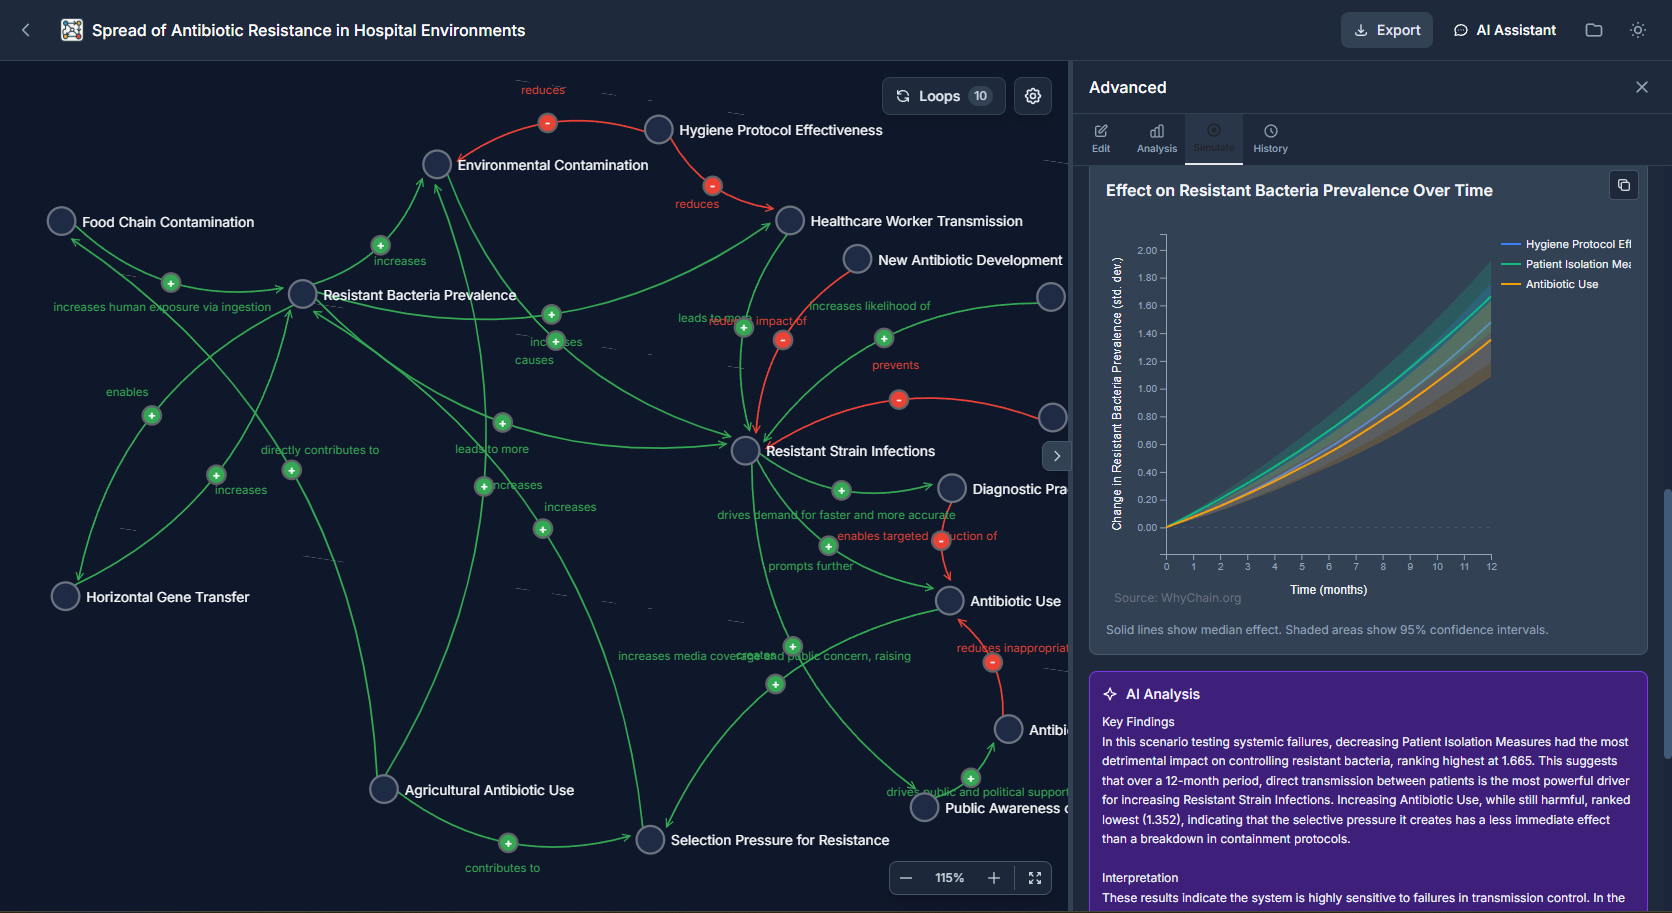Select the Environmental Contamination node circle
The width and height of the screenshot is (1672, 913).
tap(437, 164)
